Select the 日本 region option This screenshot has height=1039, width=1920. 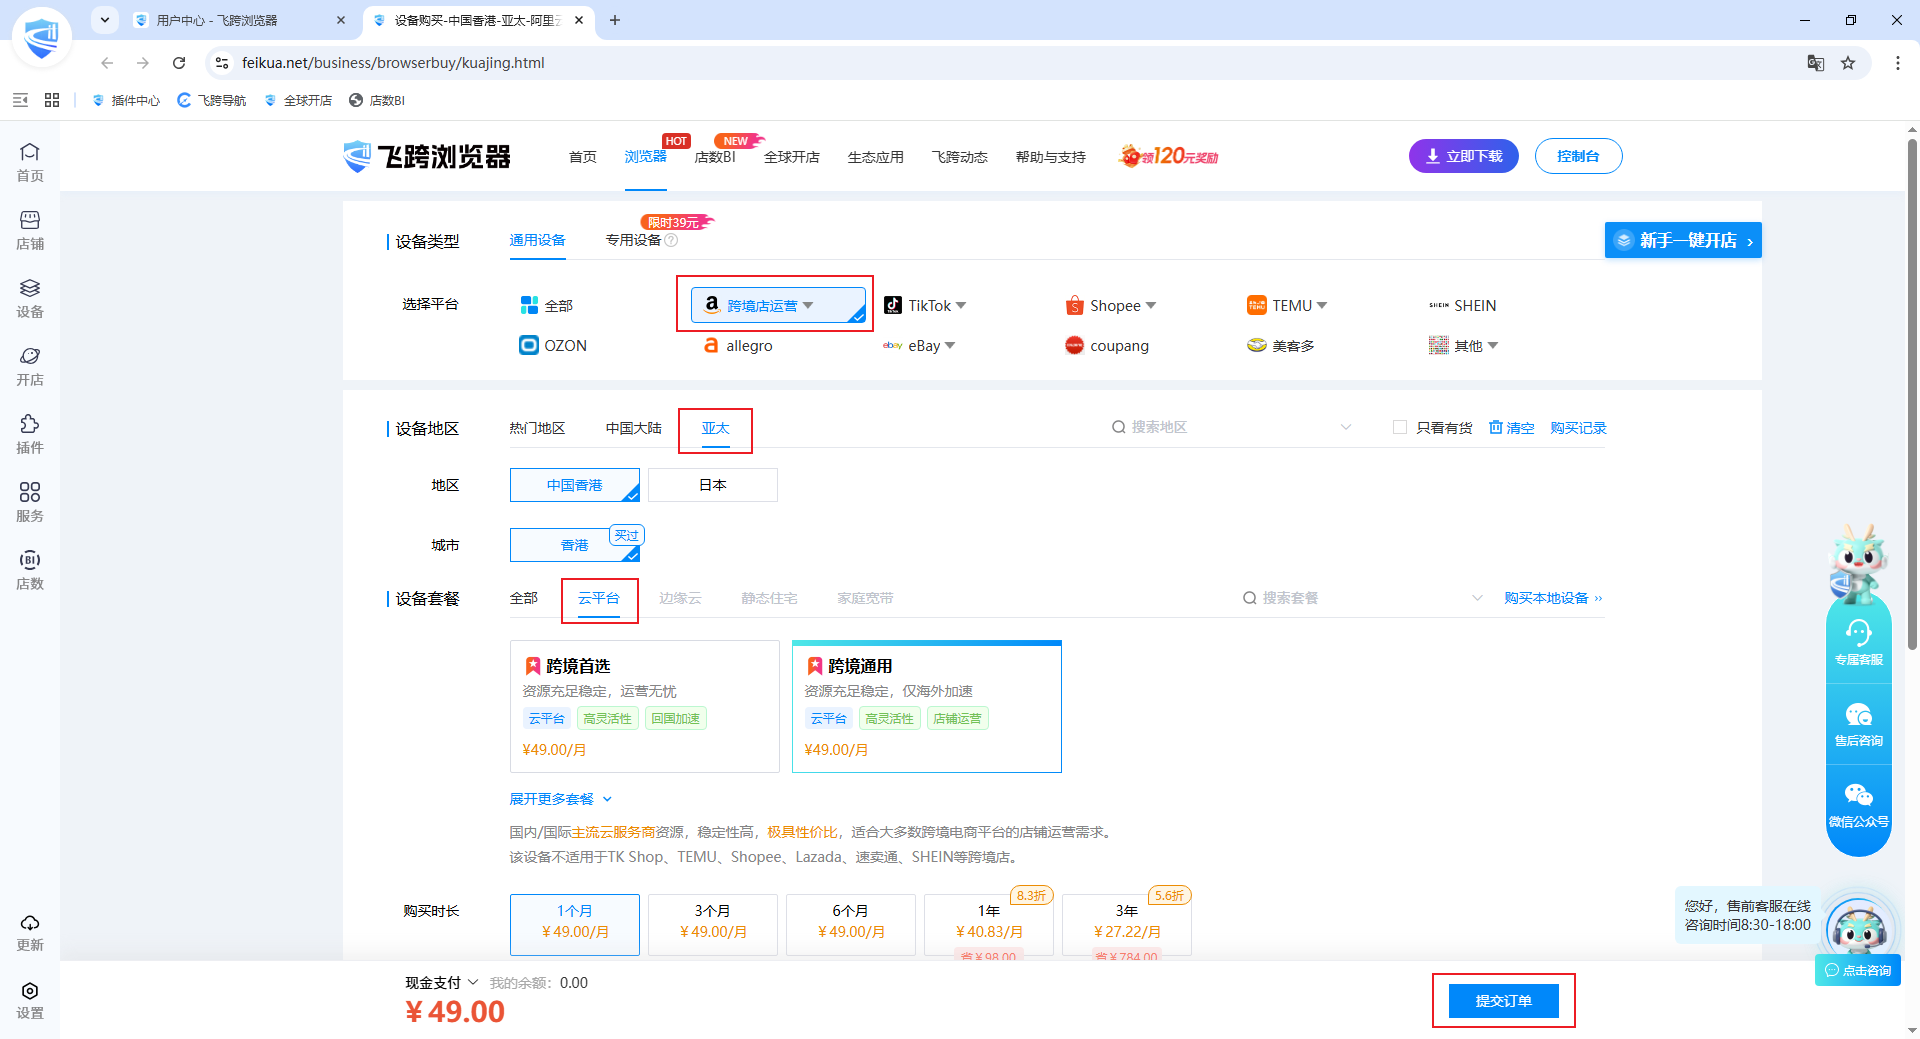point(713,485)
